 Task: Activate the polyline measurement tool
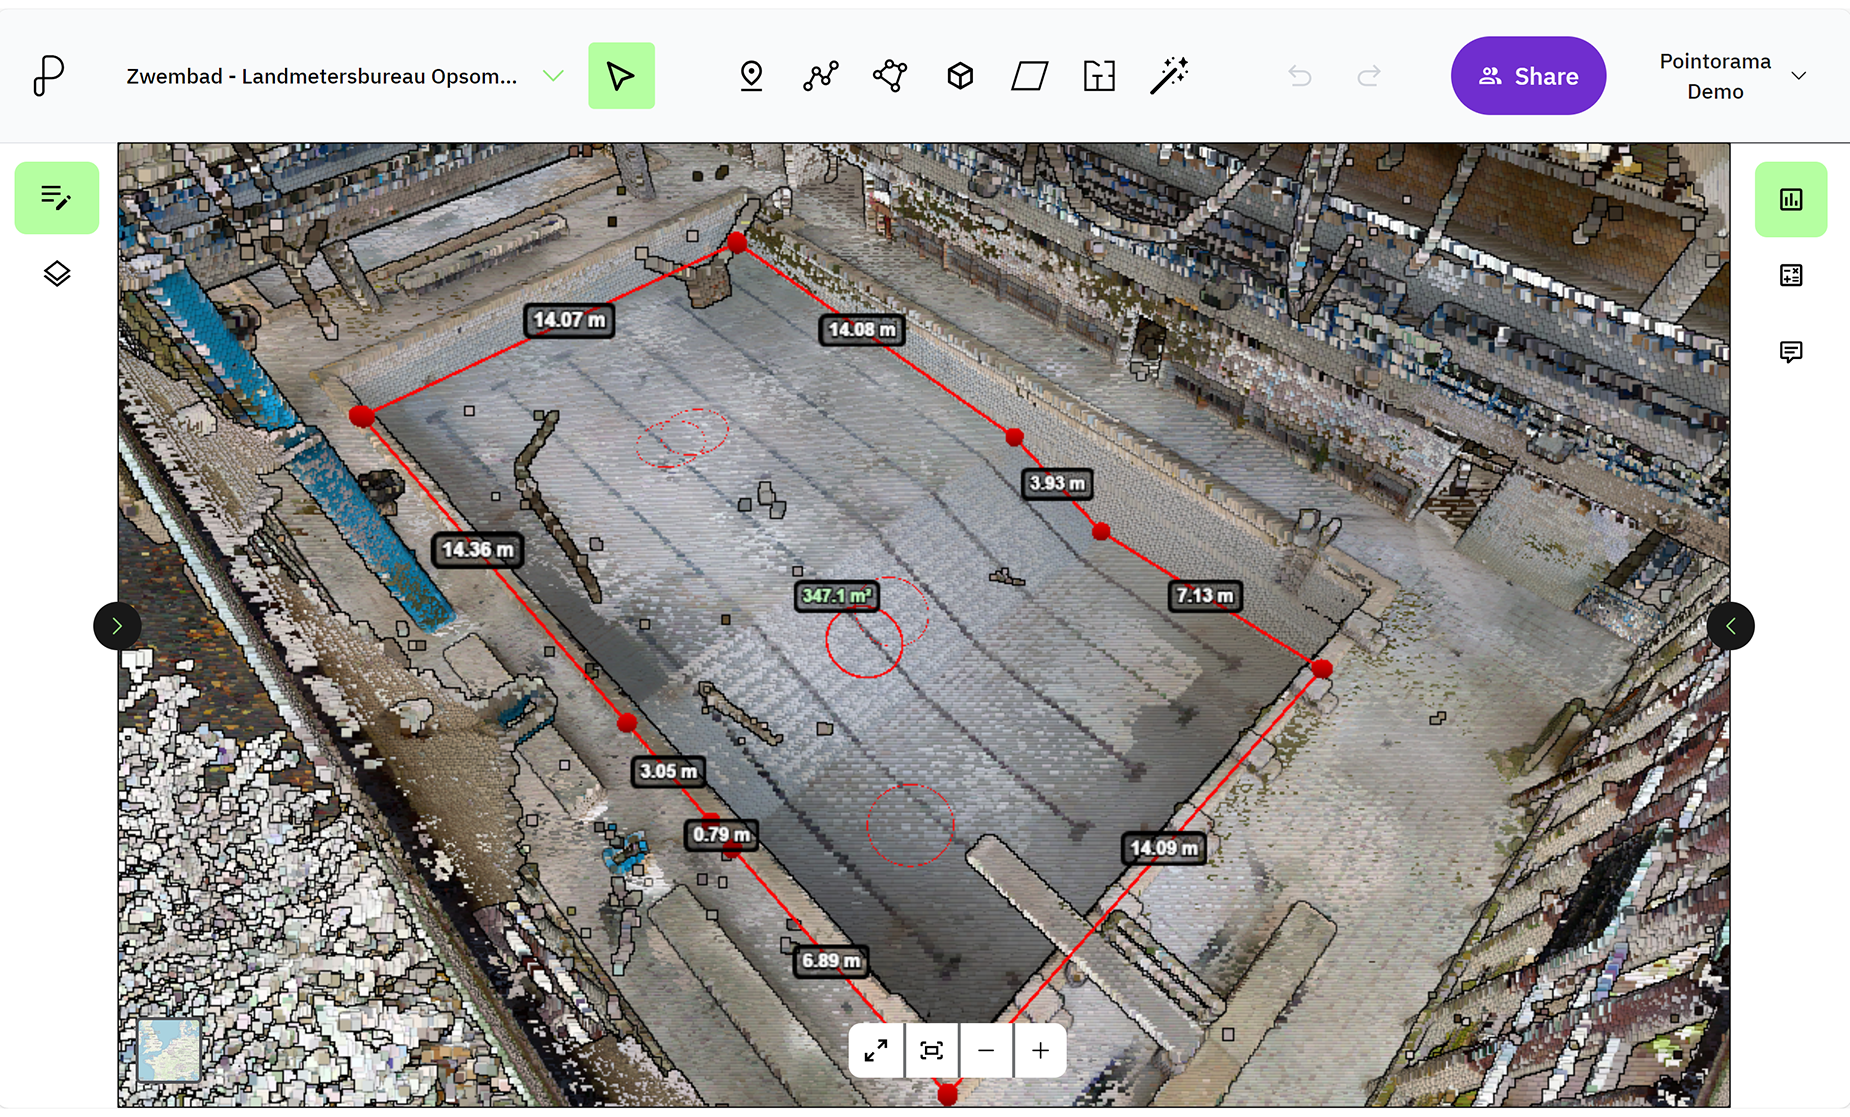click(x=820, y=75)
